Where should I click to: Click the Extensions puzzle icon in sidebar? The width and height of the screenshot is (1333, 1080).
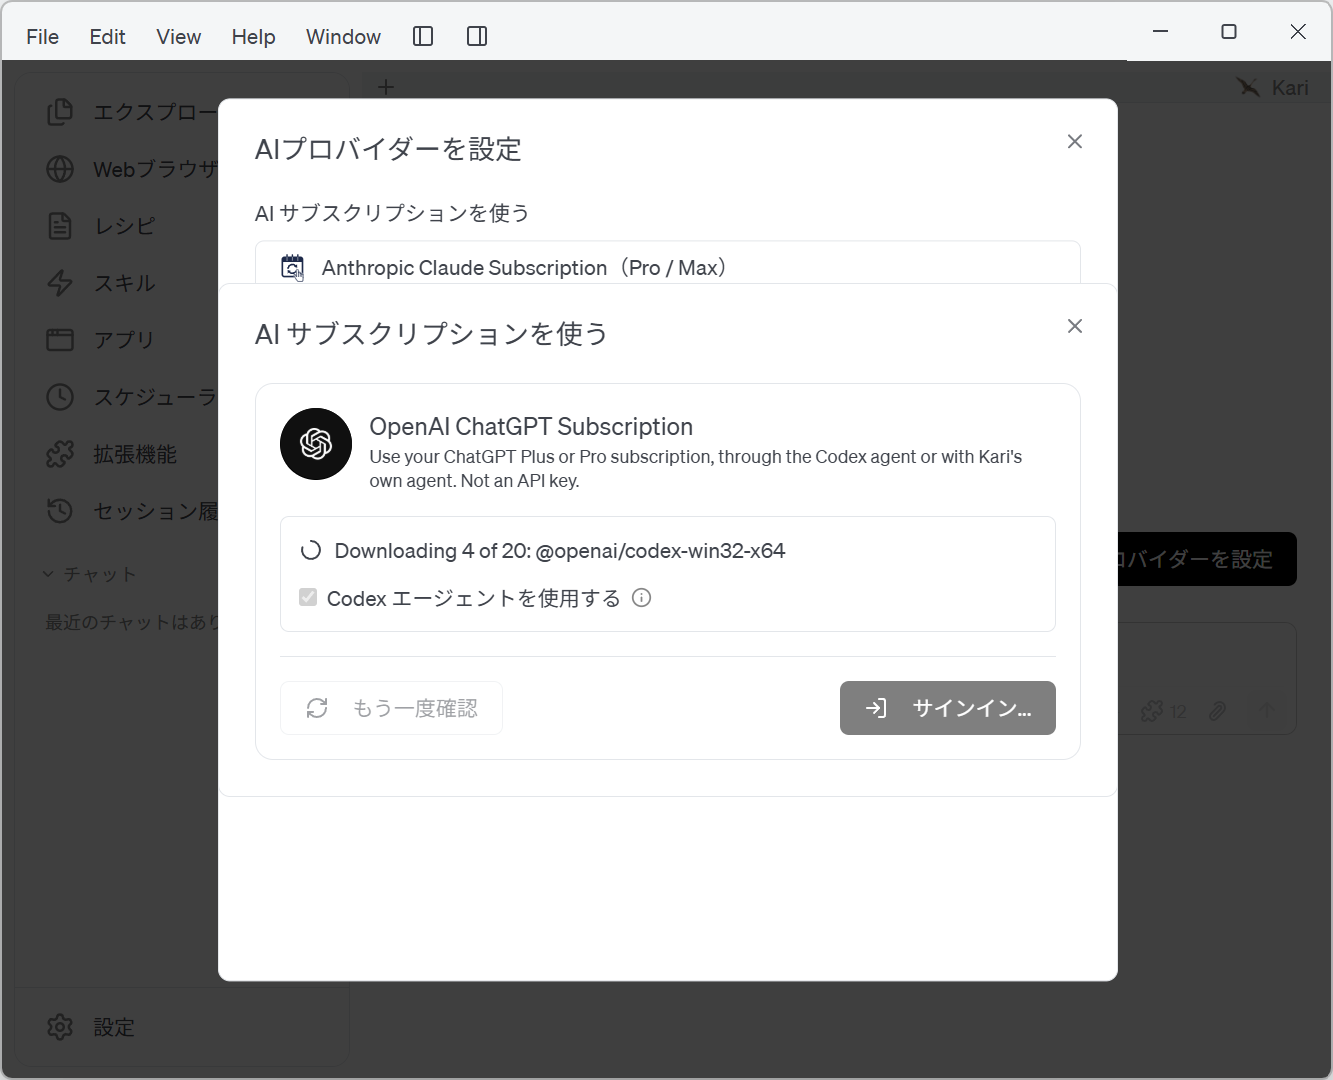[60, 454]
